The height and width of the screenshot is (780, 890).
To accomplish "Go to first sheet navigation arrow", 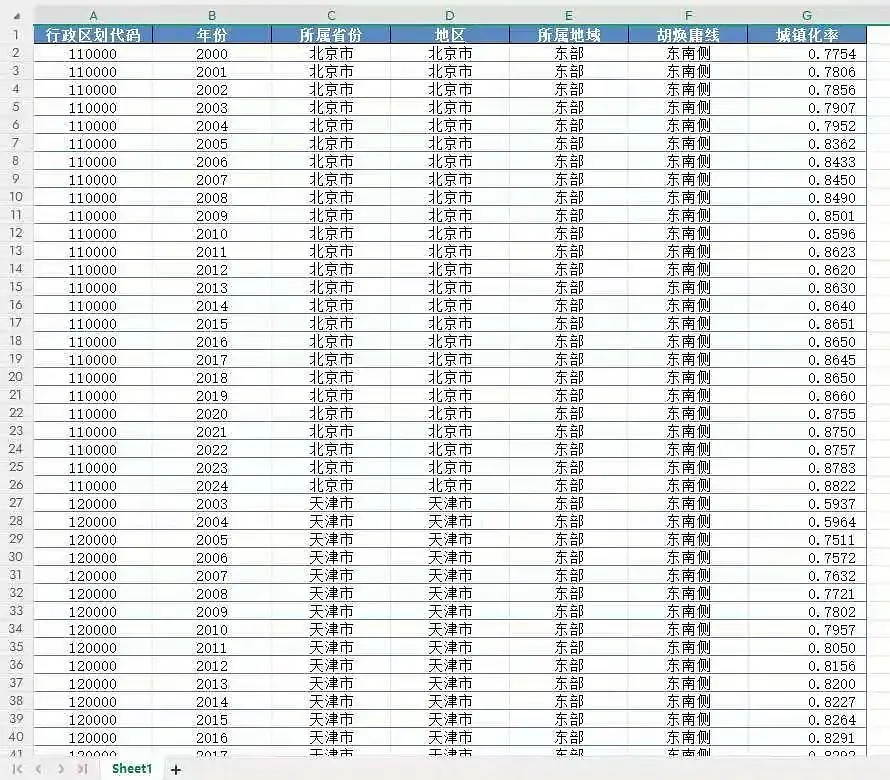I will 17,769.
